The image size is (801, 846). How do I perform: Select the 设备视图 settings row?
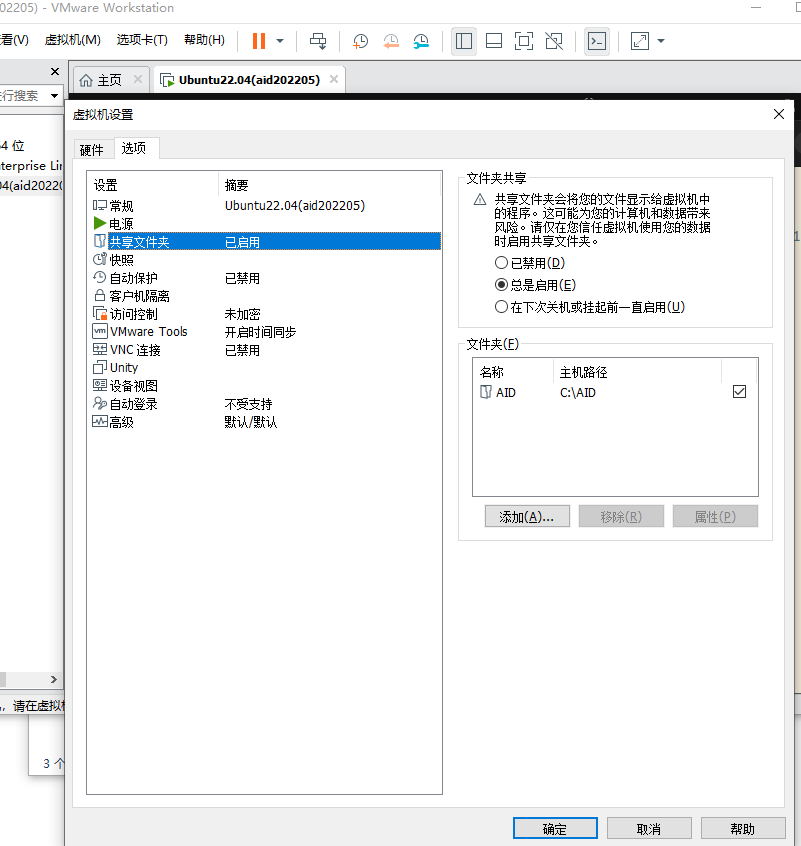pyautogui.click(x=266, y=386)
